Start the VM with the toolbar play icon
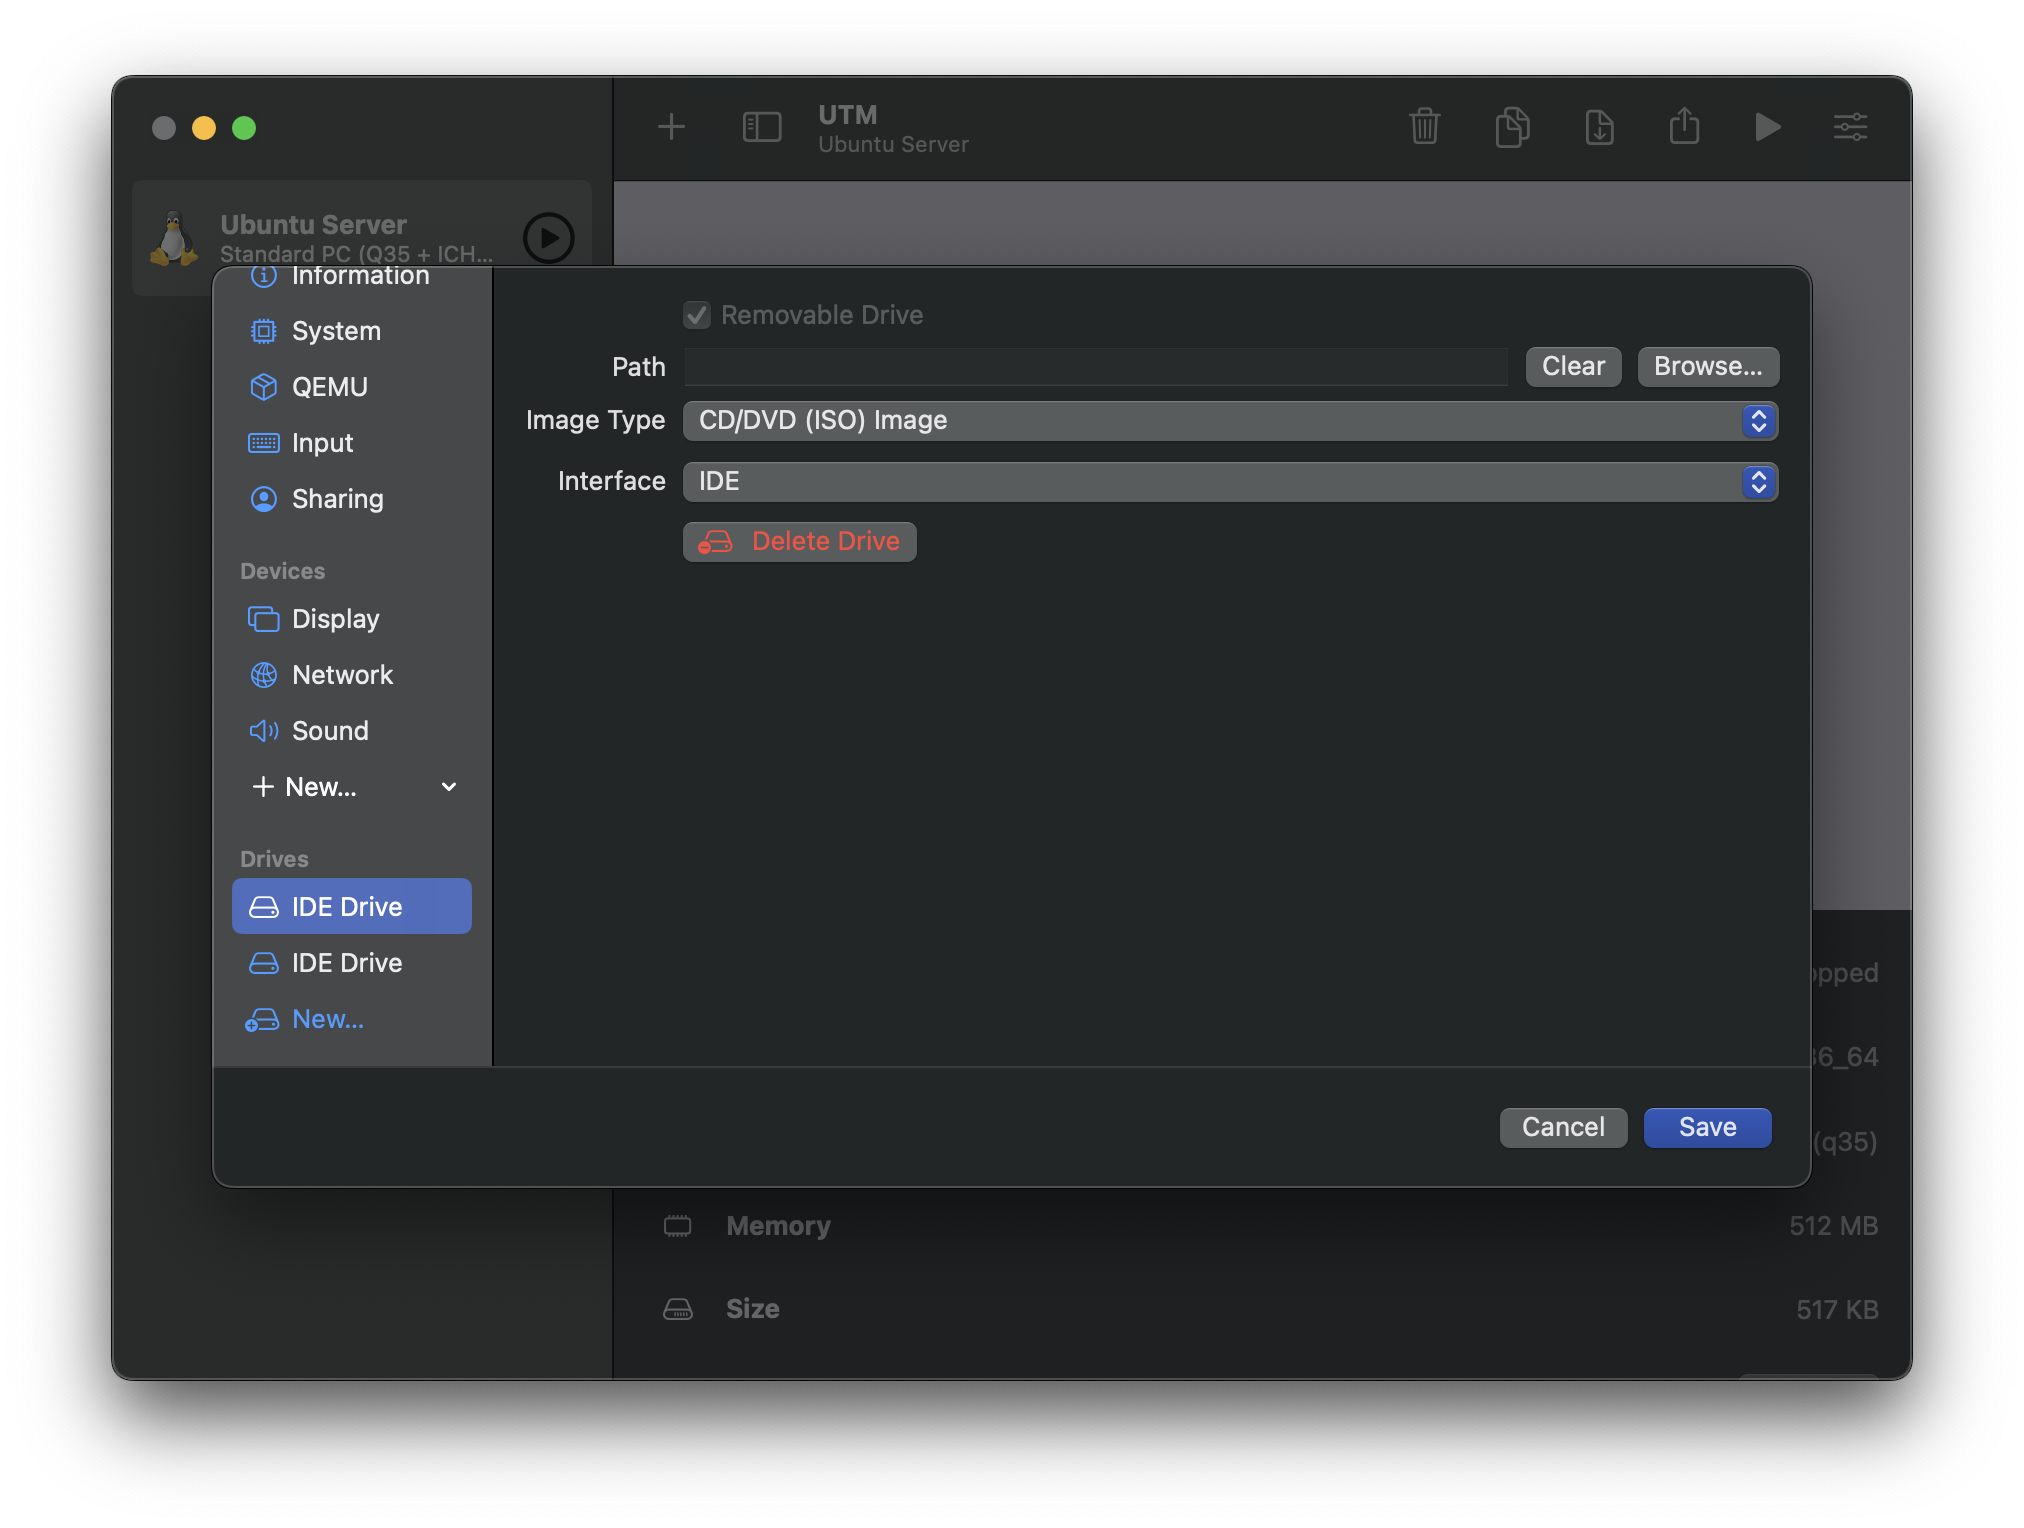2024x1528 pixels. [x=1767, y=127]
